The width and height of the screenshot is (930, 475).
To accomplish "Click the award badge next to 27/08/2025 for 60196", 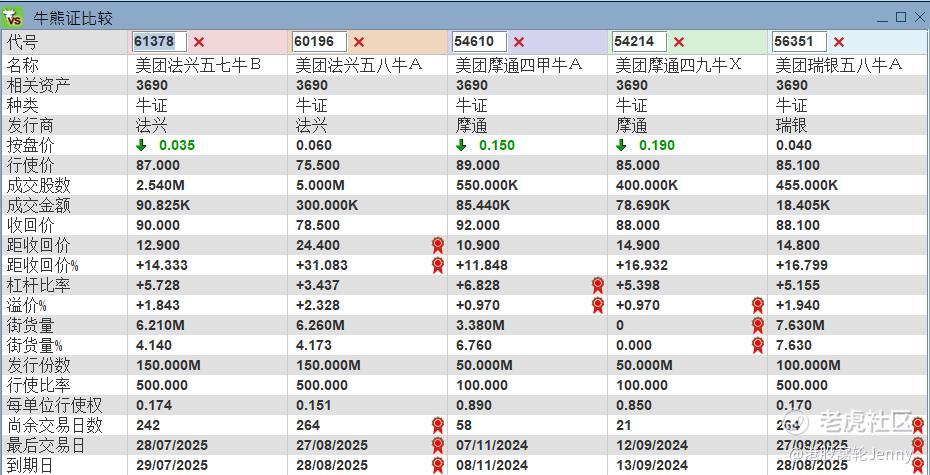I will pos(438,445).
